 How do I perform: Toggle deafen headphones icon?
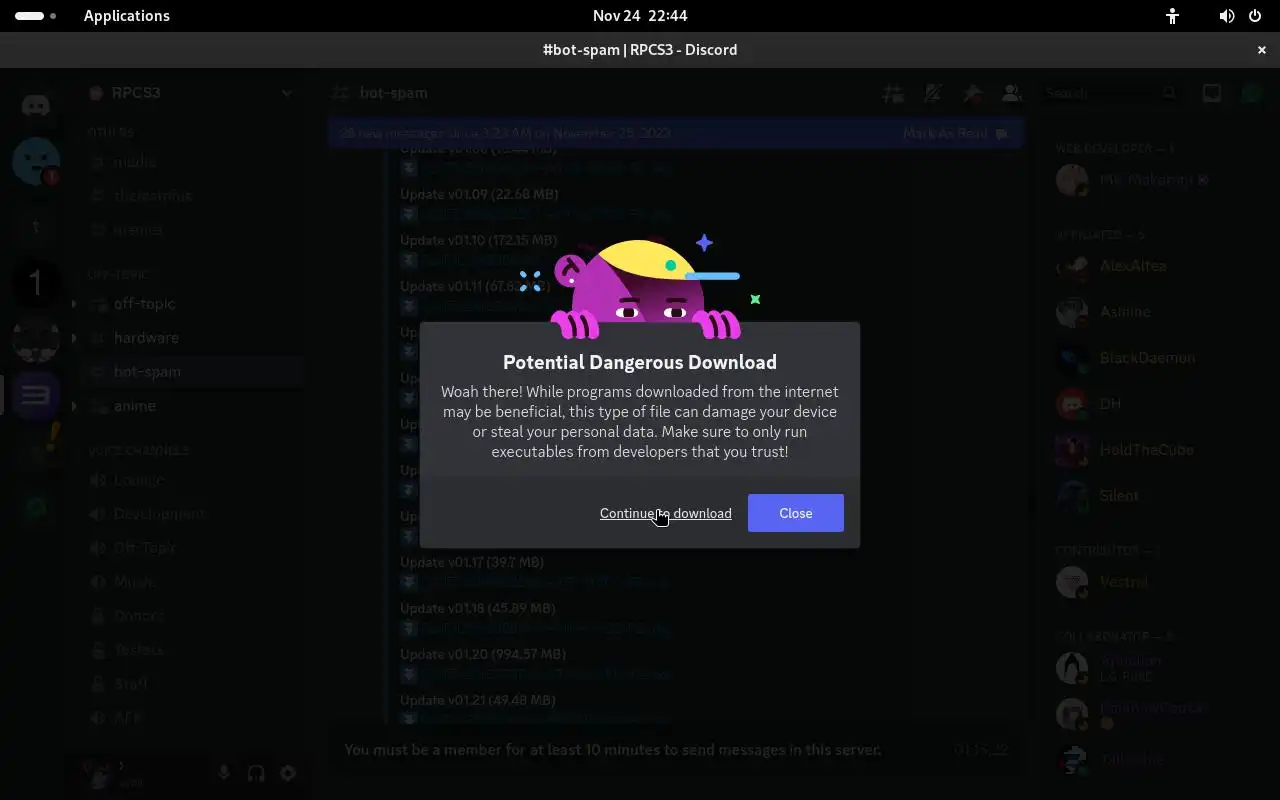[x=256, y=773]
